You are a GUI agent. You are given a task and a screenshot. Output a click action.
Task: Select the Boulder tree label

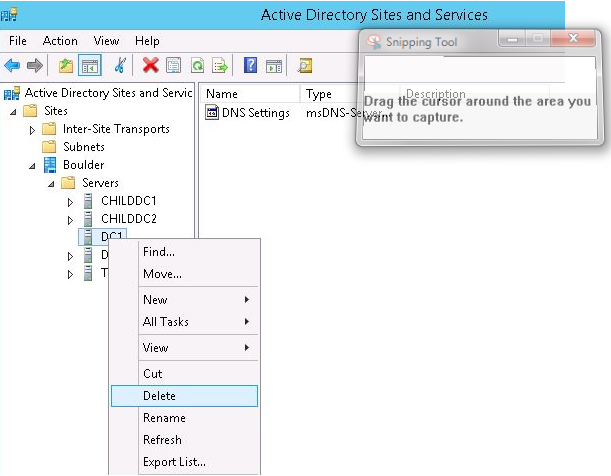pos(83,165)
